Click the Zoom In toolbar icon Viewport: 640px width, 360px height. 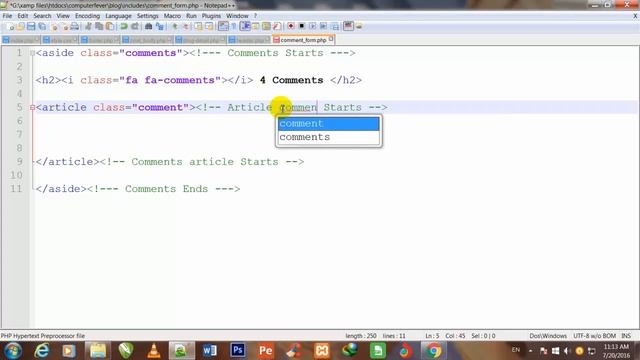pyautogui.click(x=175, y=26)
